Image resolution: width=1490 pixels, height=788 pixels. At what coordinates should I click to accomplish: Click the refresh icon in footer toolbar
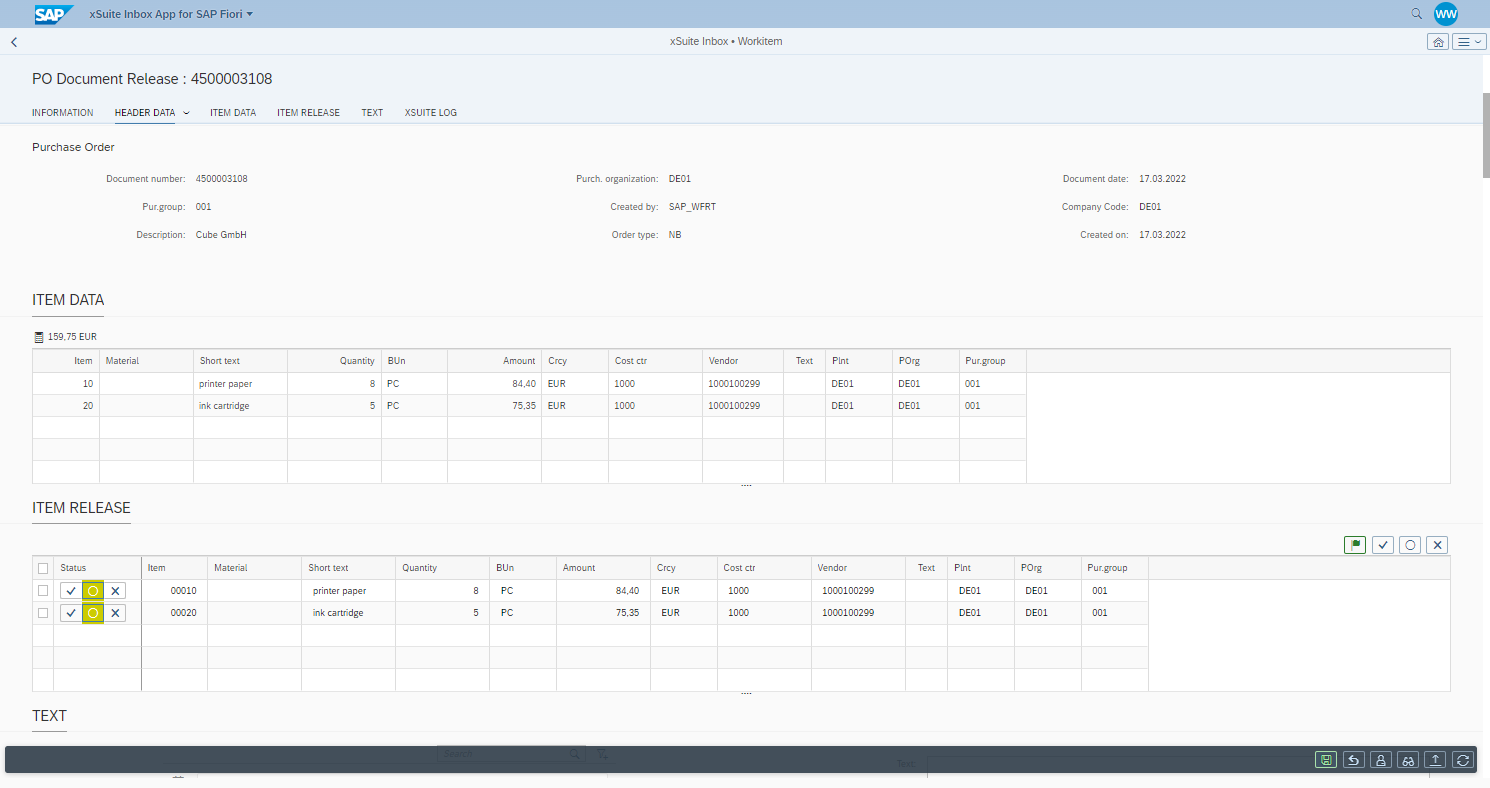coord(1463,760)
